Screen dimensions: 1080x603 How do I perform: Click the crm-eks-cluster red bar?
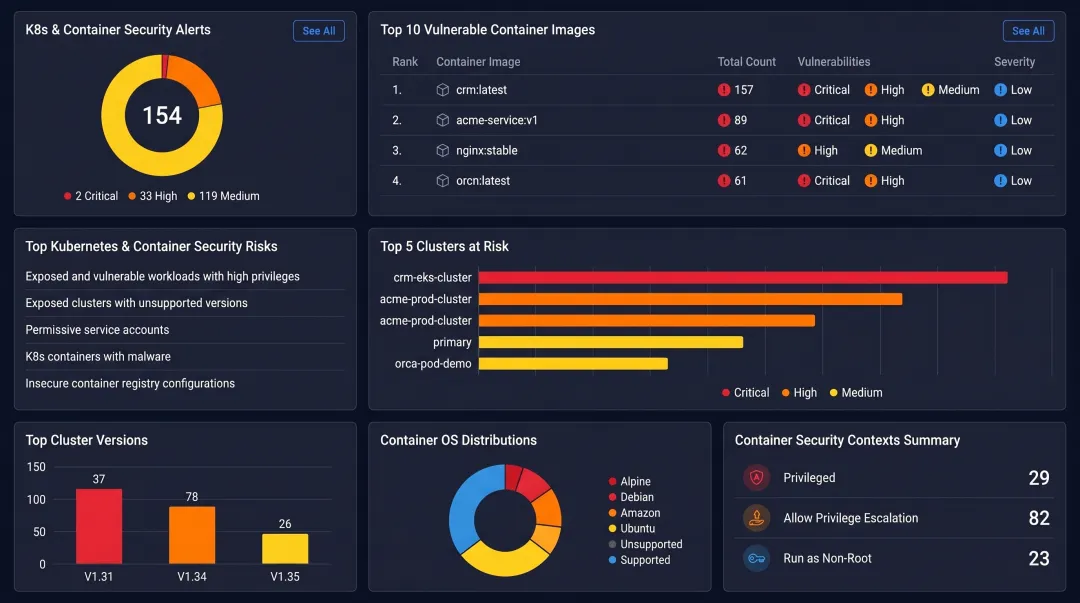pyautogui.click(x=742, y=278)
